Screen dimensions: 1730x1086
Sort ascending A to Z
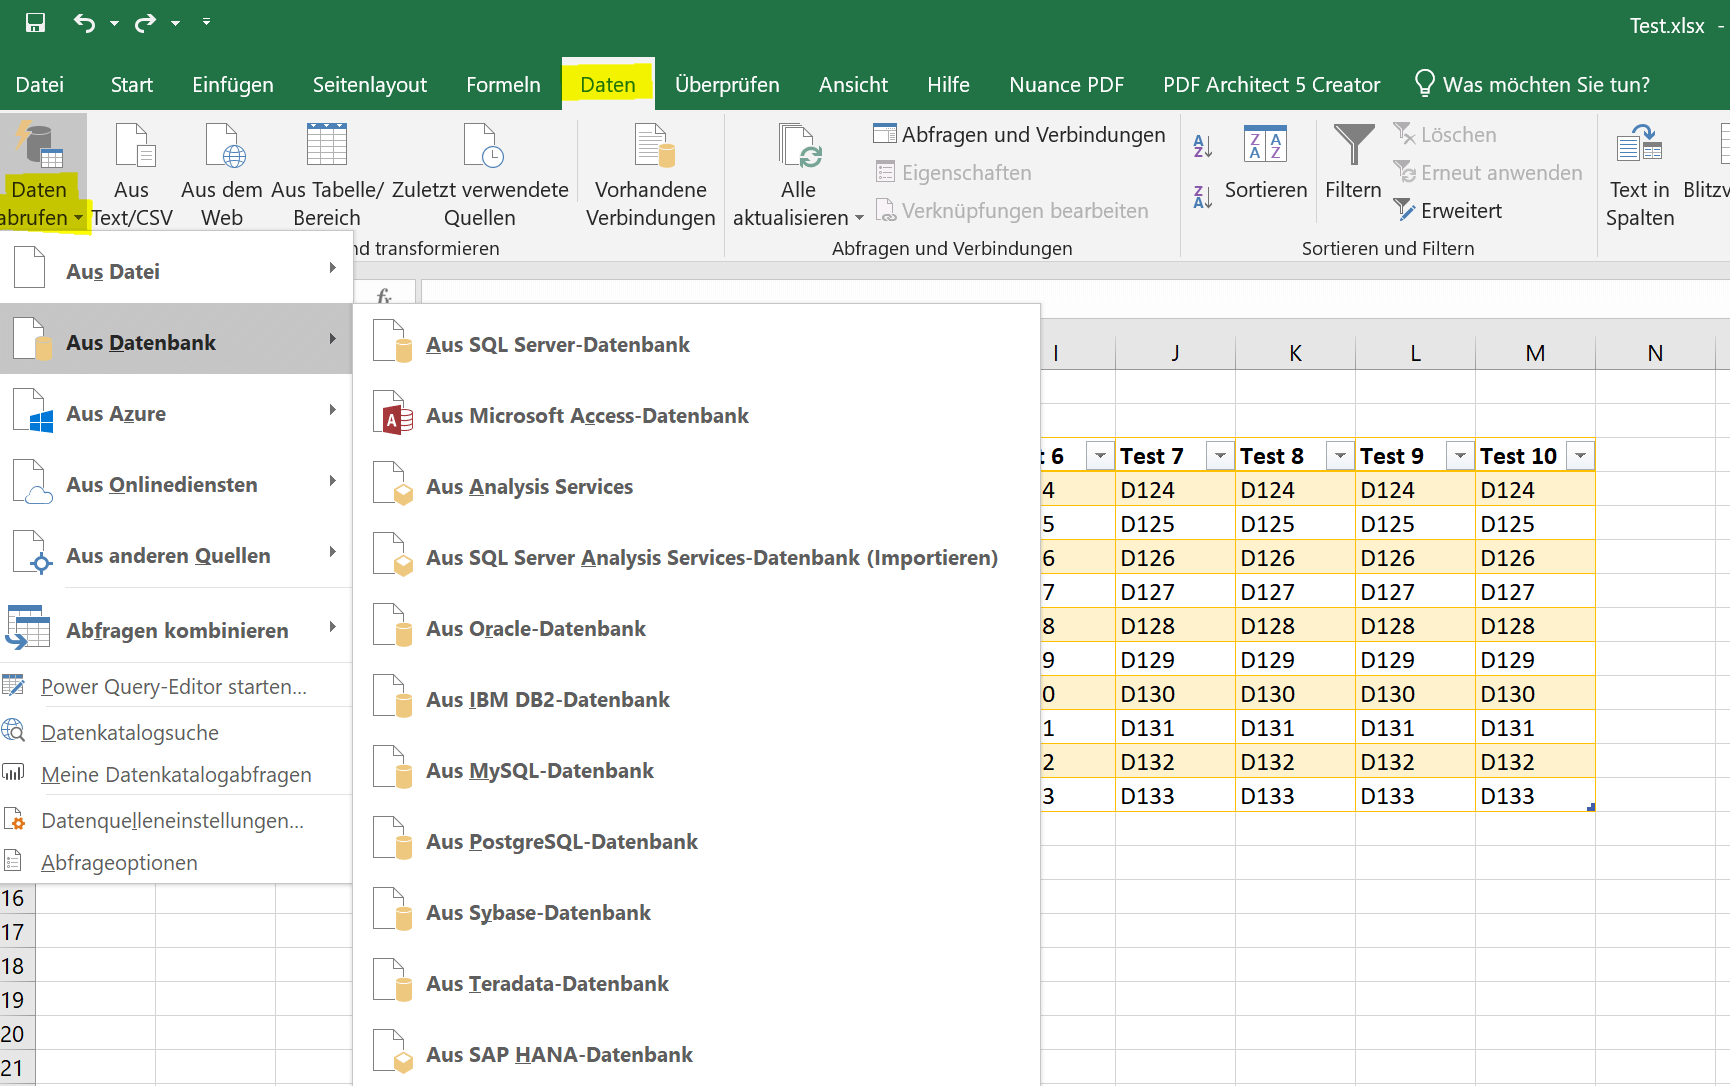click(x=1203, y=147)
